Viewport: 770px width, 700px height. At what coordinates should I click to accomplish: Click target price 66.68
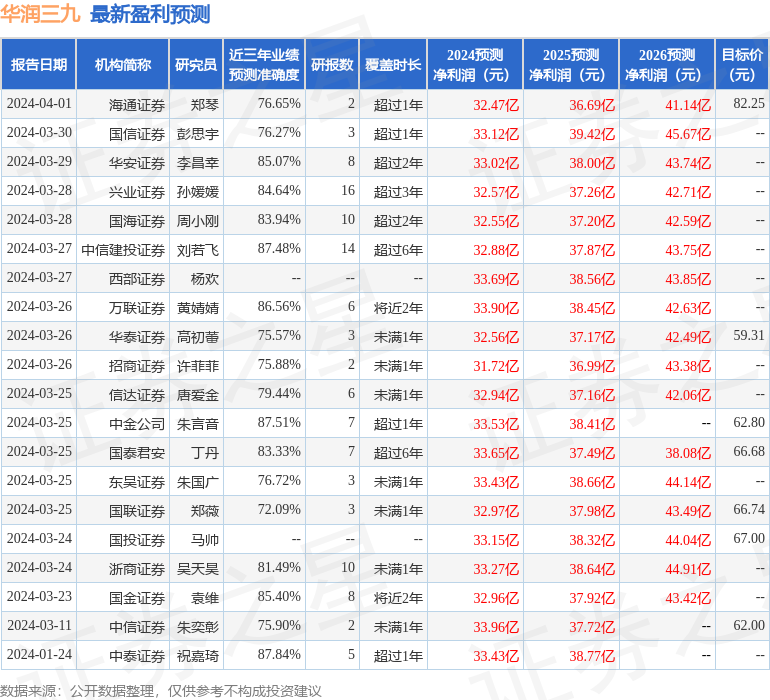pyautogui.click(x=749, y=451)
